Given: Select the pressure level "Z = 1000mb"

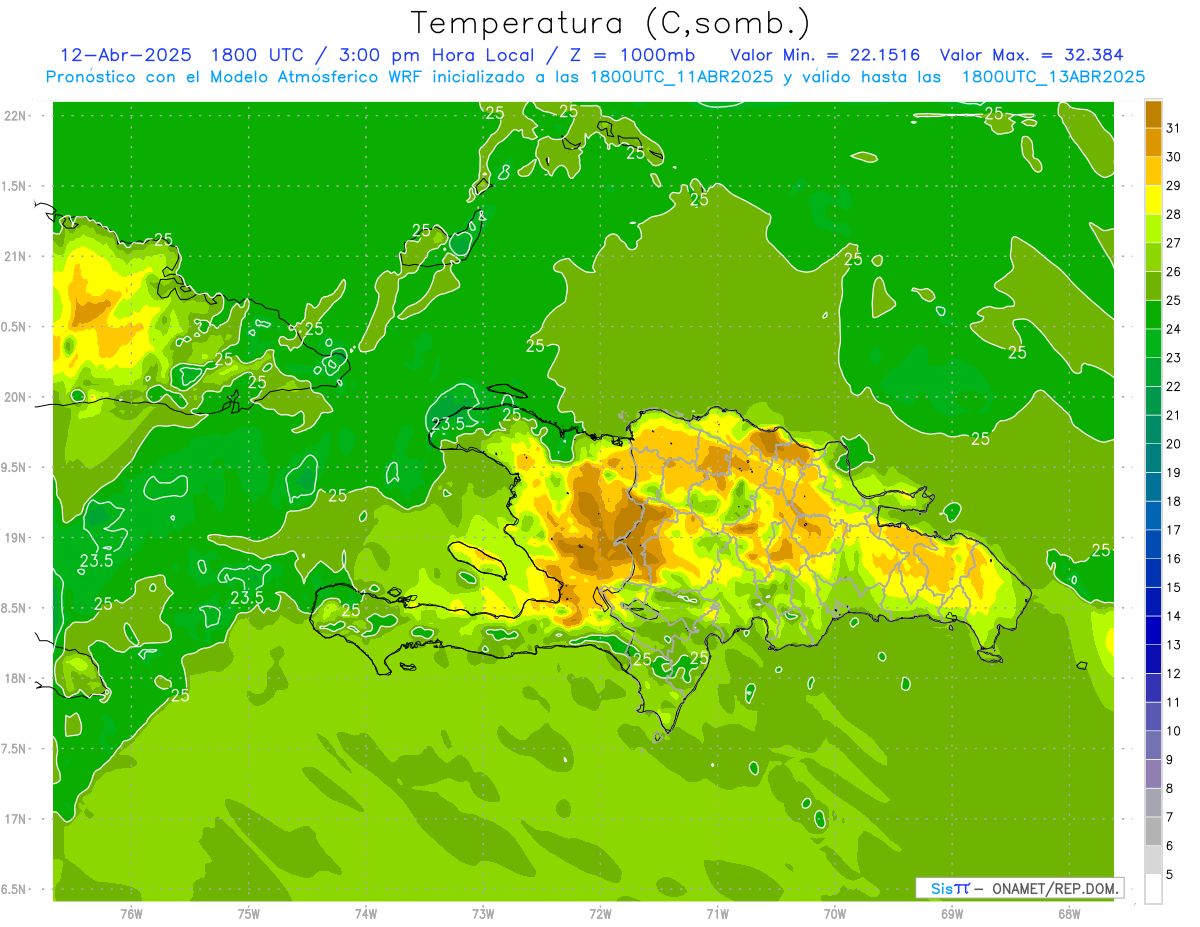Looking at the screenshot, I should 632,55.
